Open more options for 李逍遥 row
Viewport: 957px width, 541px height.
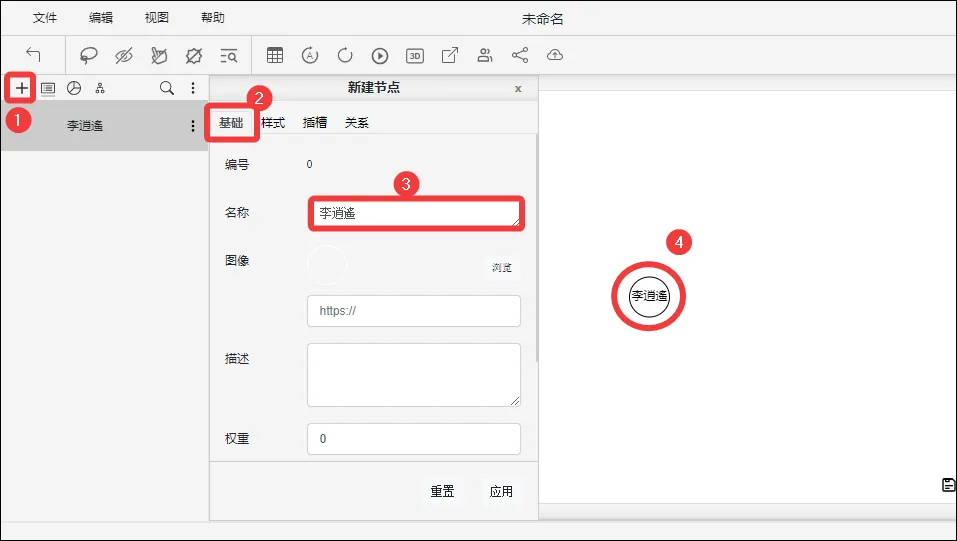(x=193, y=126)
